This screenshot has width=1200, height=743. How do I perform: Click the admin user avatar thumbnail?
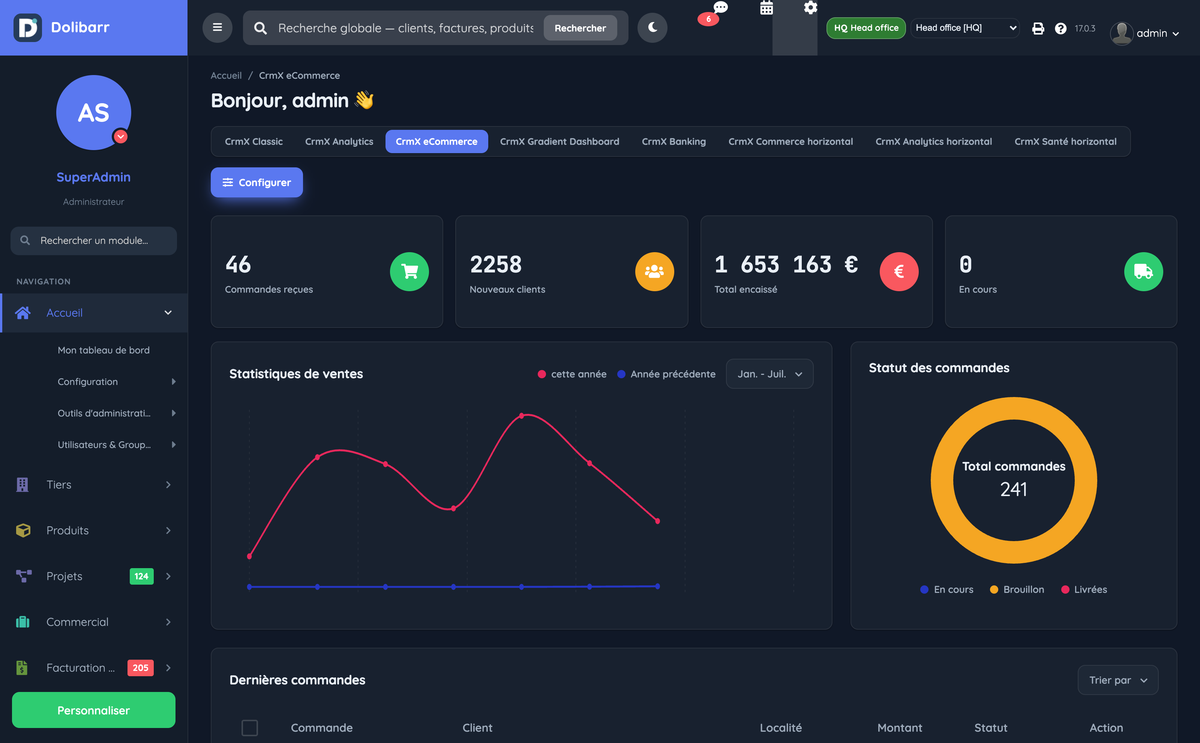pyautogui.click(x=1121, y=33)
